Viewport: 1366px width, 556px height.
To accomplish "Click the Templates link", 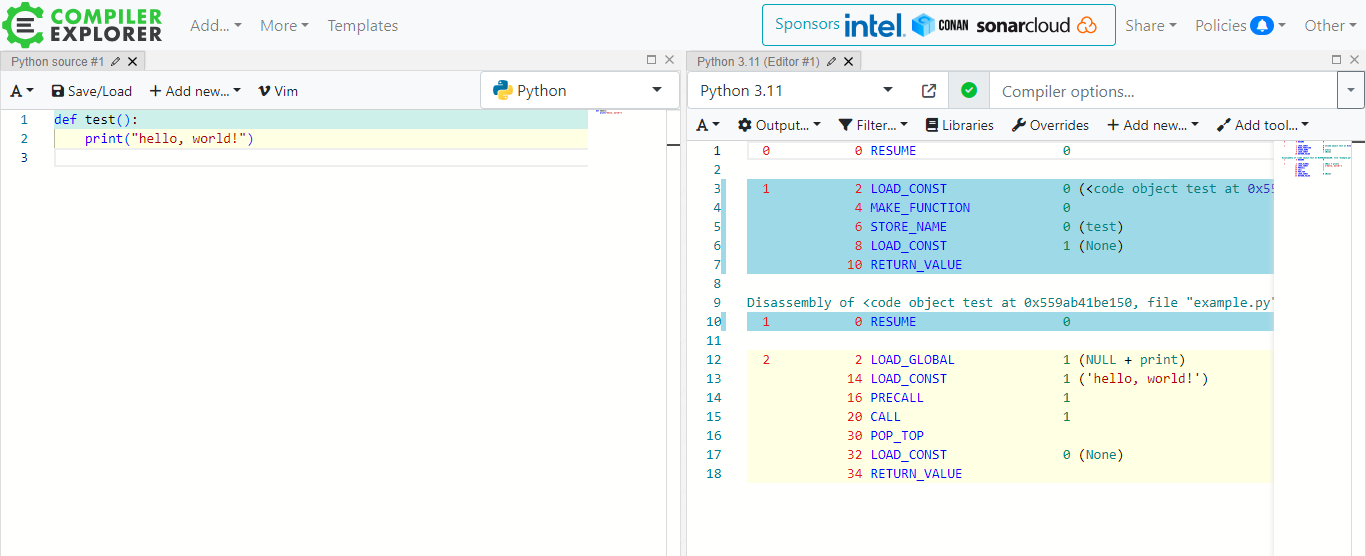I will [363, 26].
